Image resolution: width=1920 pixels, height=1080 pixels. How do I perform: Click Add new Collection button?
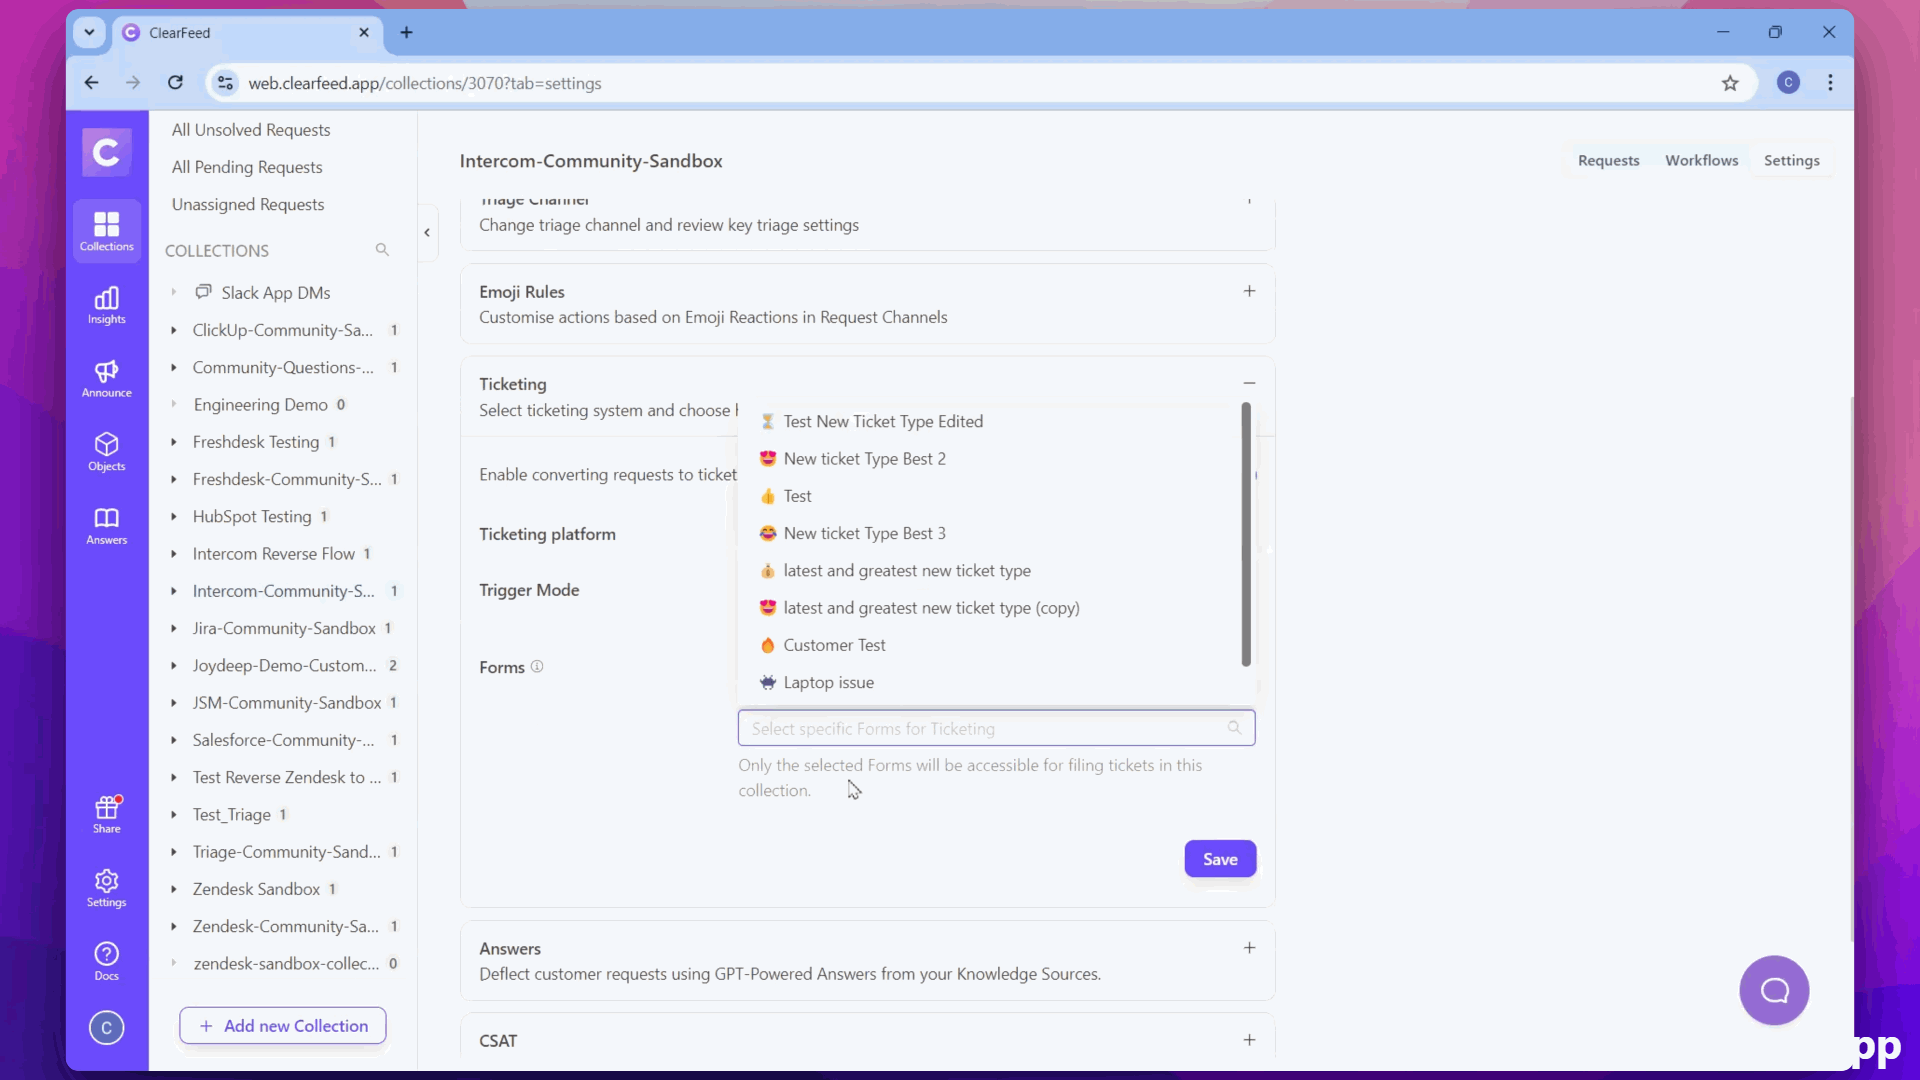pyautogui.click(x=283, y=1025)
